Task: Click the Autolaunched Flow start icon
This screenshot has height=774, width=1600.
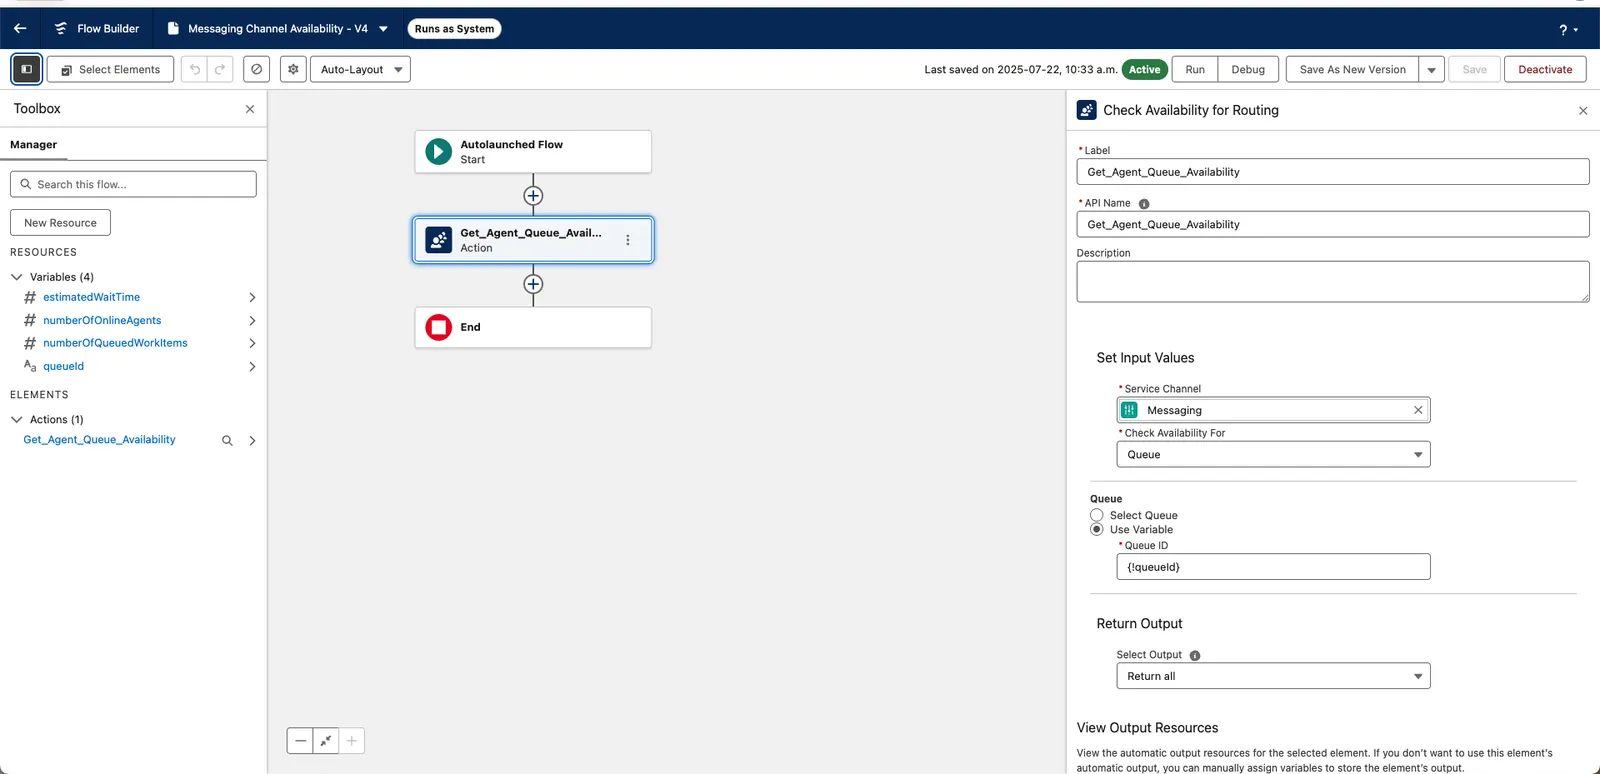Action: [x=438, y=152]
